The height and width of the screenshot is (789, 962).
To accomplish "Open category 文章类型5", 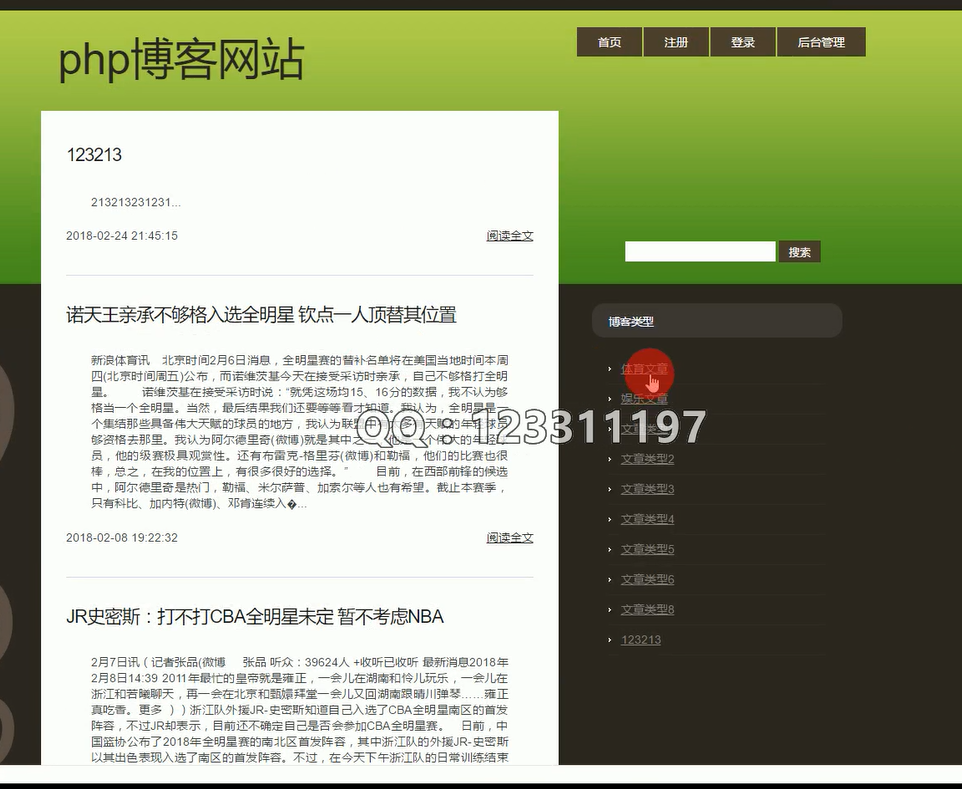I will point(647,549).
